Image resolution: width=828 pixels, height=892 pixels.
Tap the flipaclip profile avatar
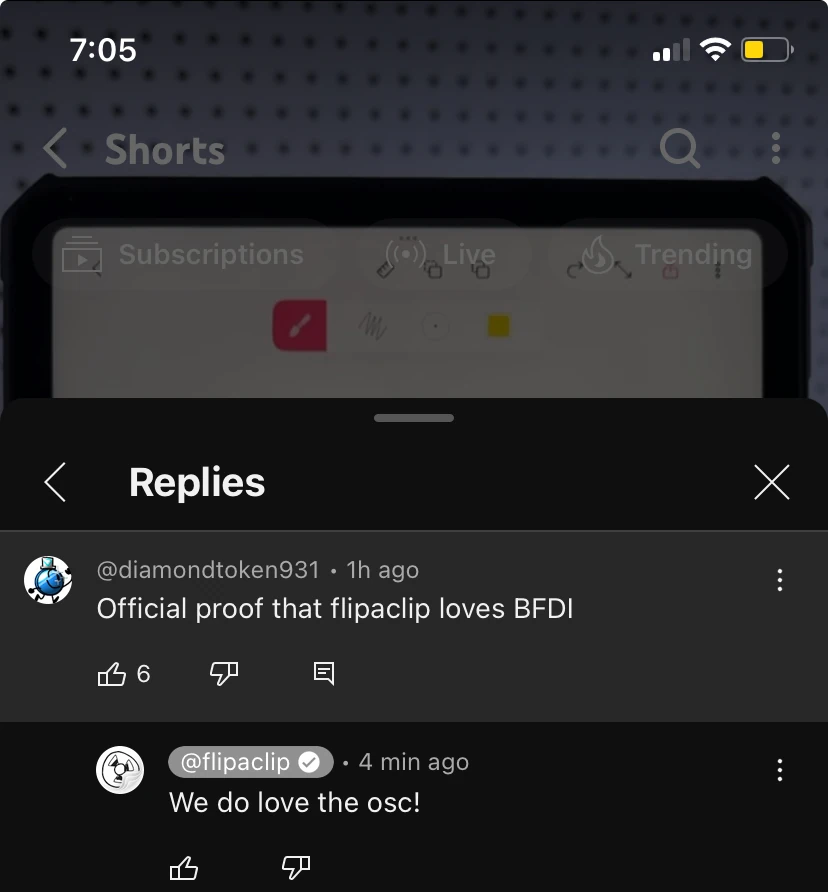pyautogui.click(x=120, y=770)
